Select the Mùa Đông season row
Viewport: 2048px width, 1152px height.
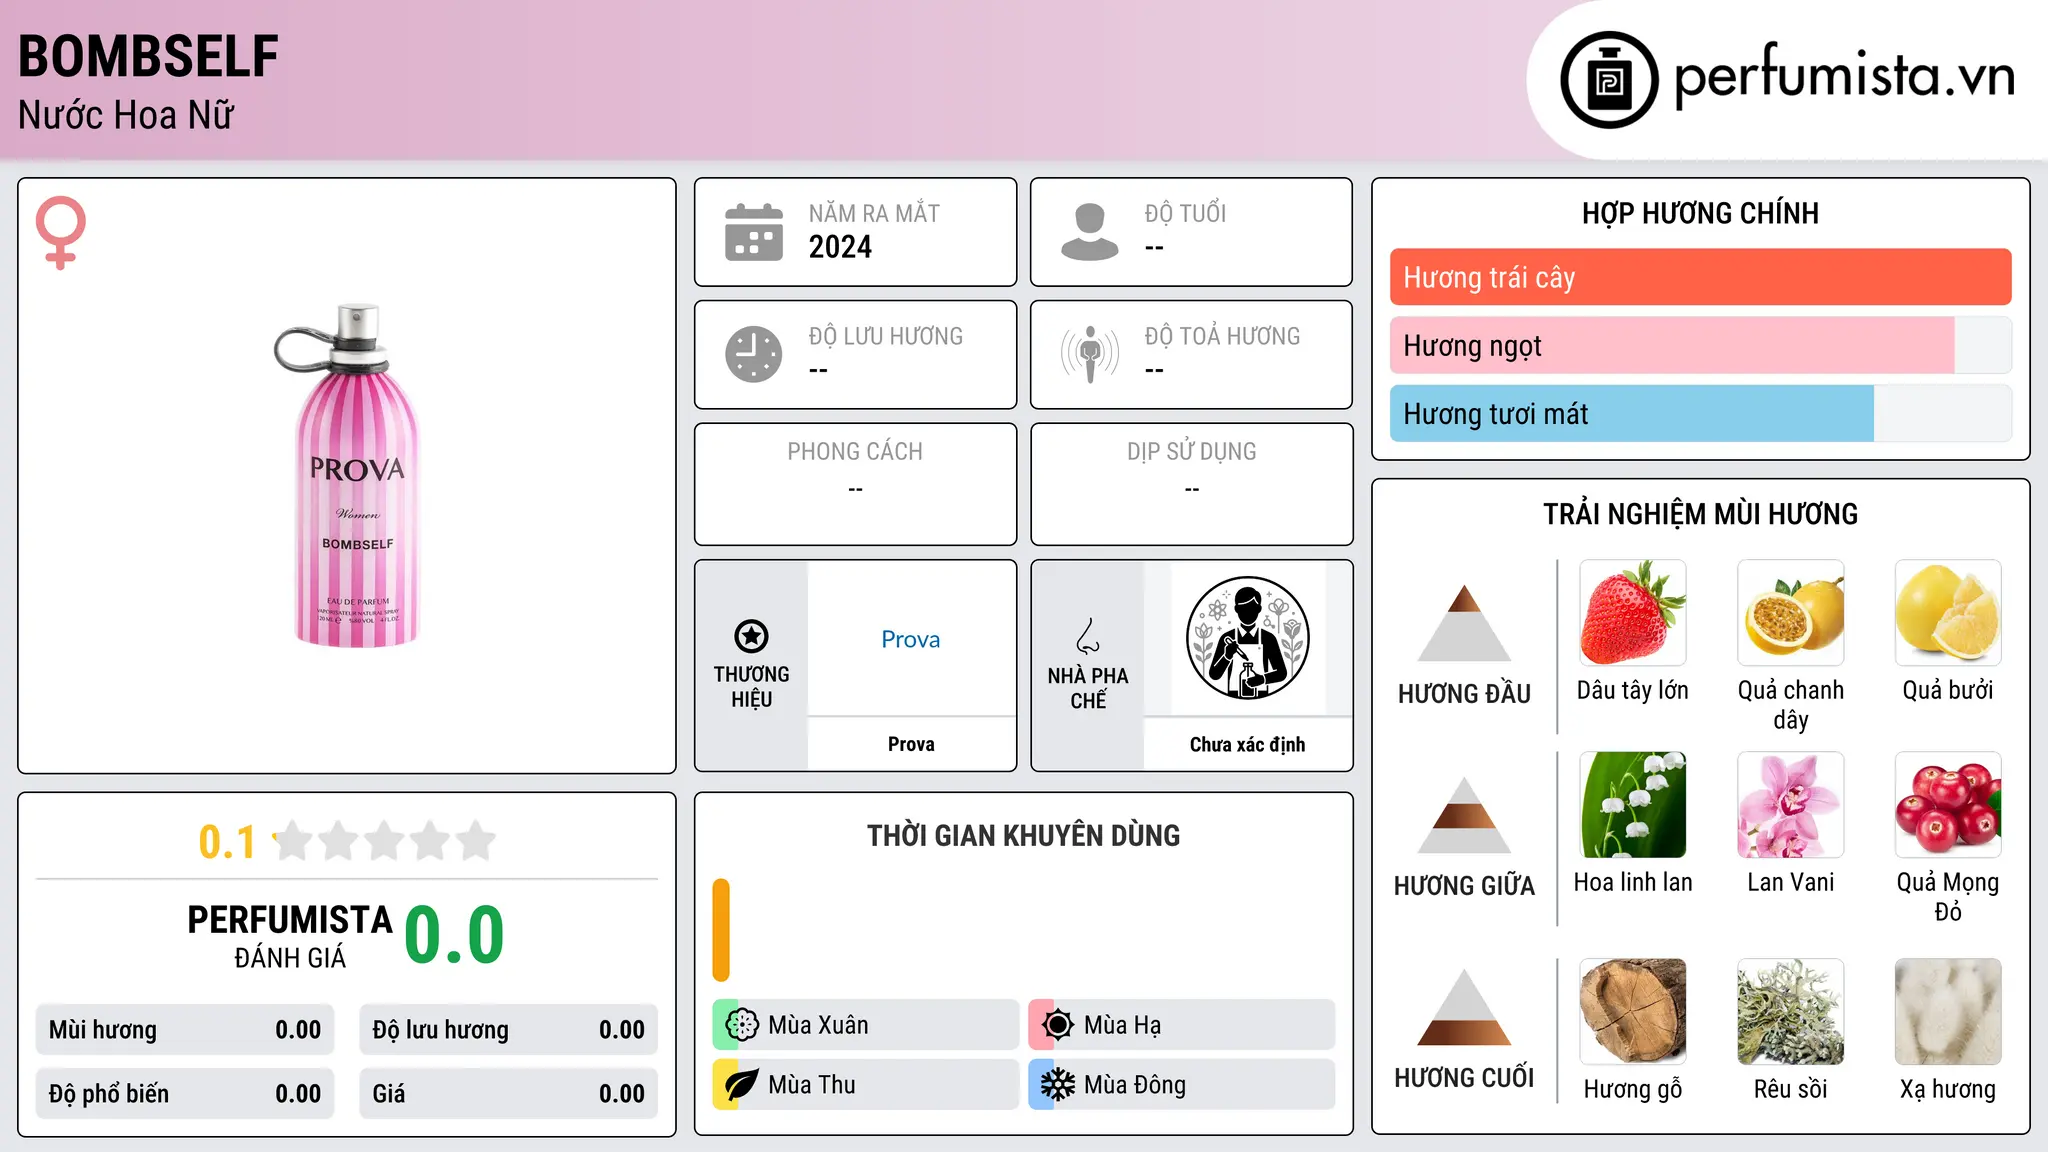pyautogui.click(x=1181, y=1085)
